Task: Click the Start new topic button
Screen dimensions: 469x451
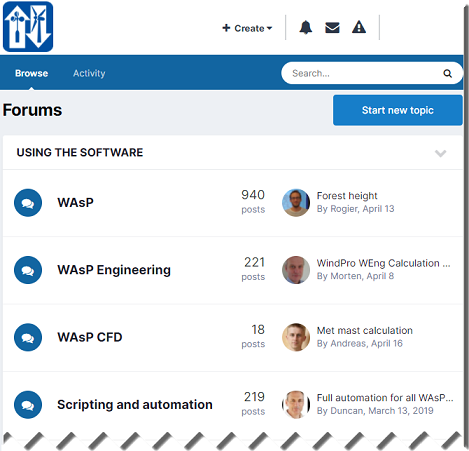Action: coord(398,110)
